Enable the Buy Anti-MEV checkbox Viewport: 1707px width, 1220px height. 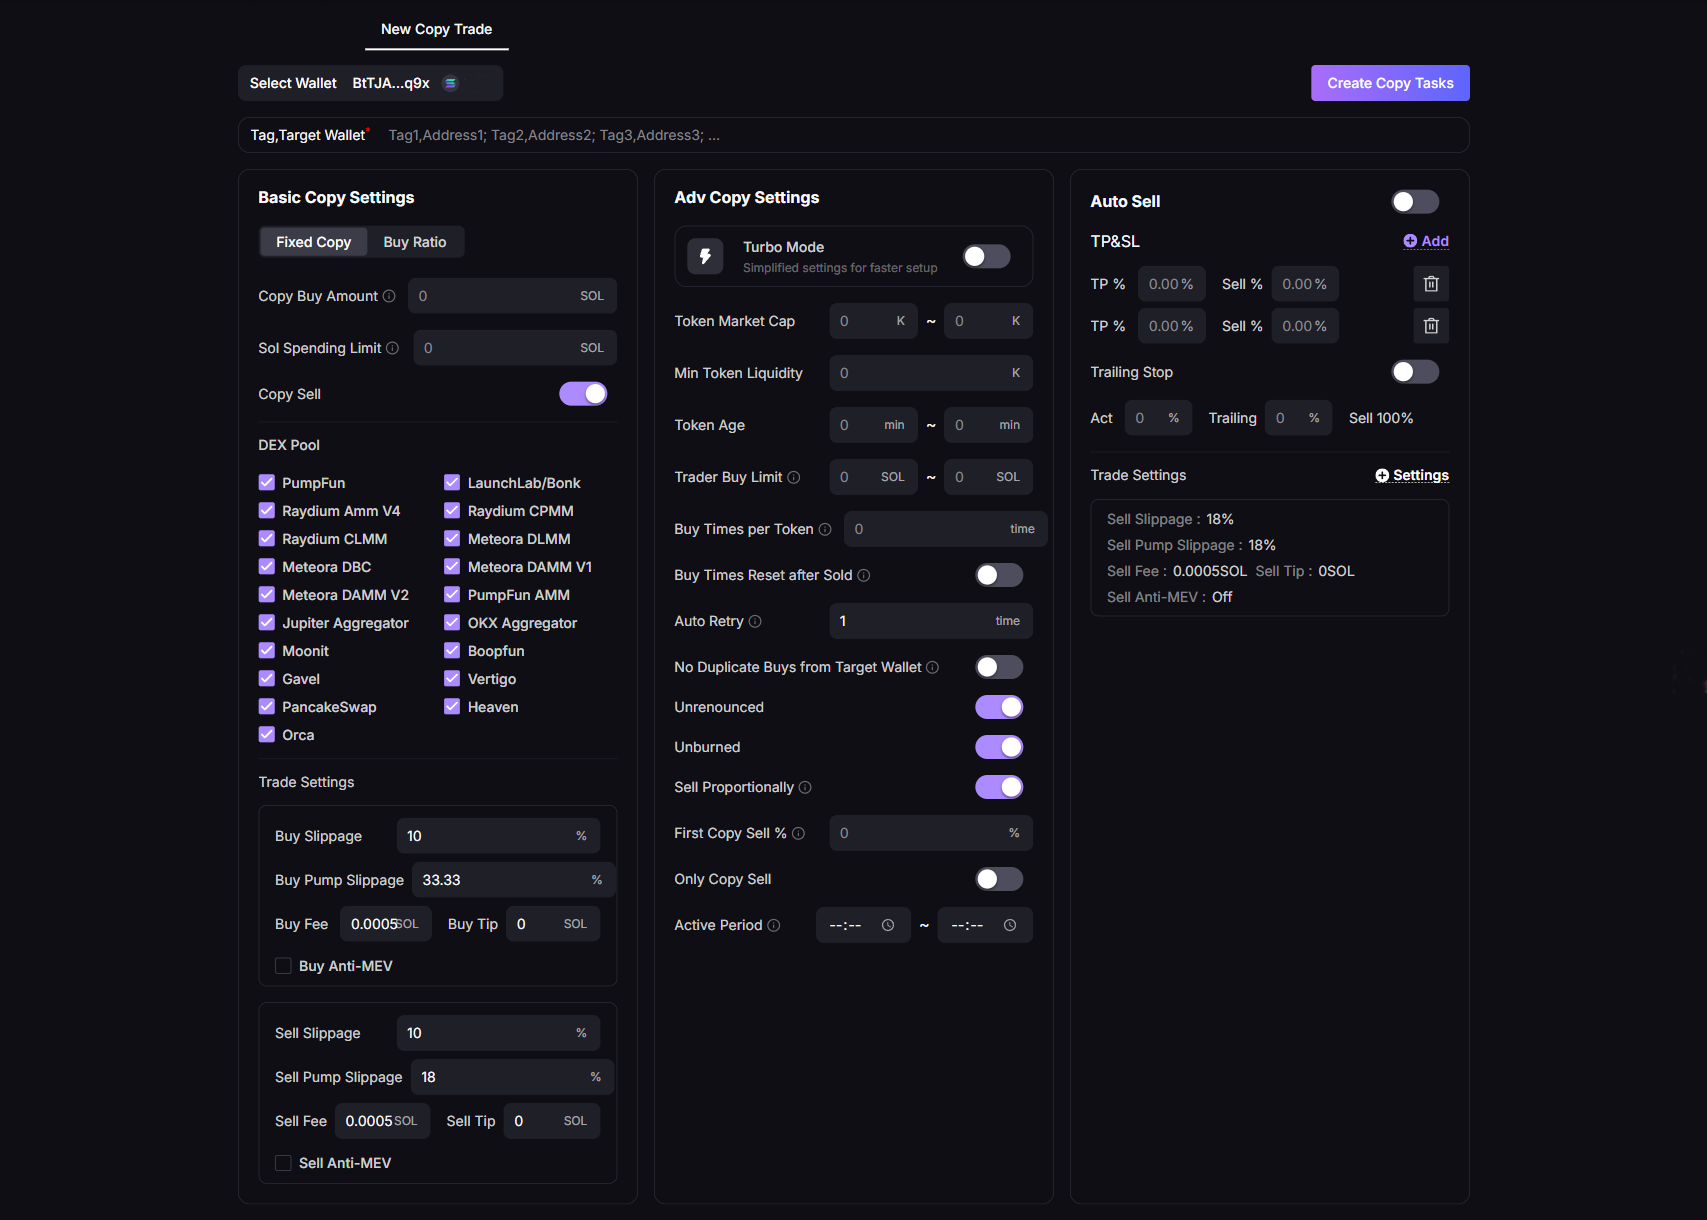tap(284, 966)
